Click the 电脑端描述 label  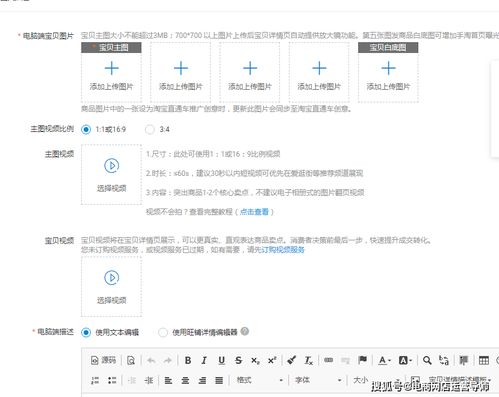pyautogui.click(x=55, y=332)
